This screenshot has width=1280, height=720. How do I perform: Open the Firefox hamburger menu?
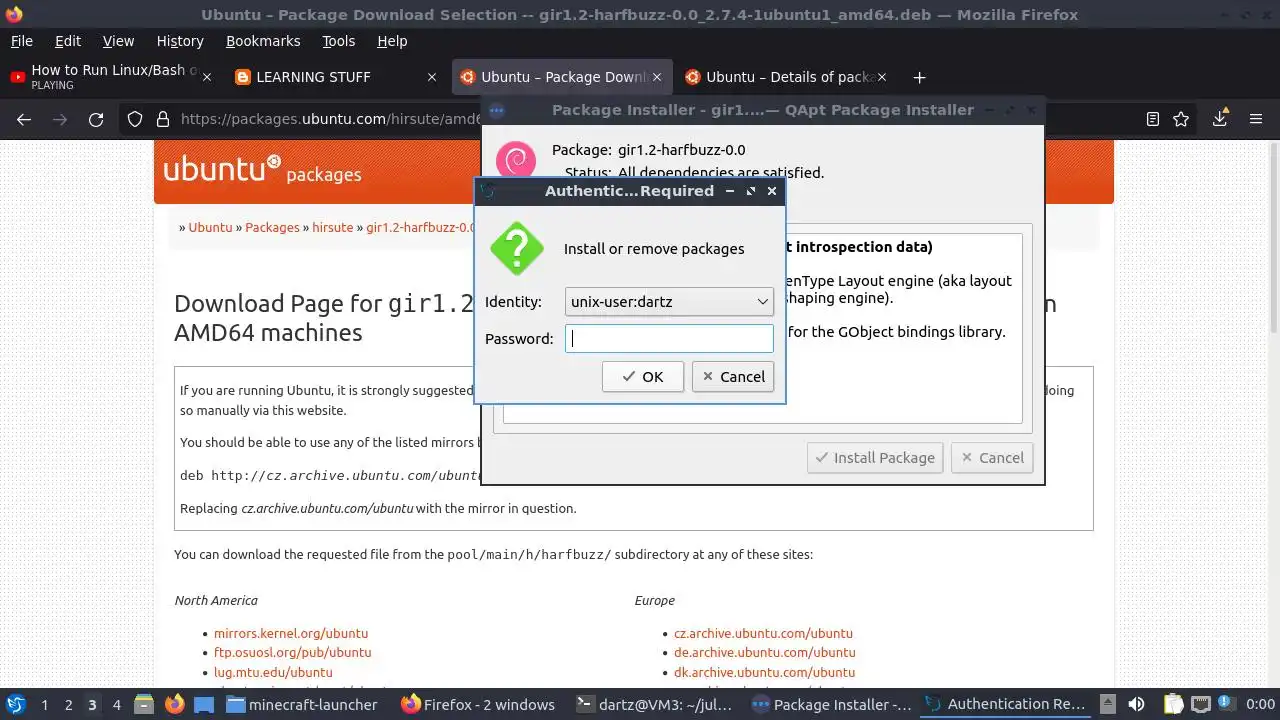[1256, 119]
